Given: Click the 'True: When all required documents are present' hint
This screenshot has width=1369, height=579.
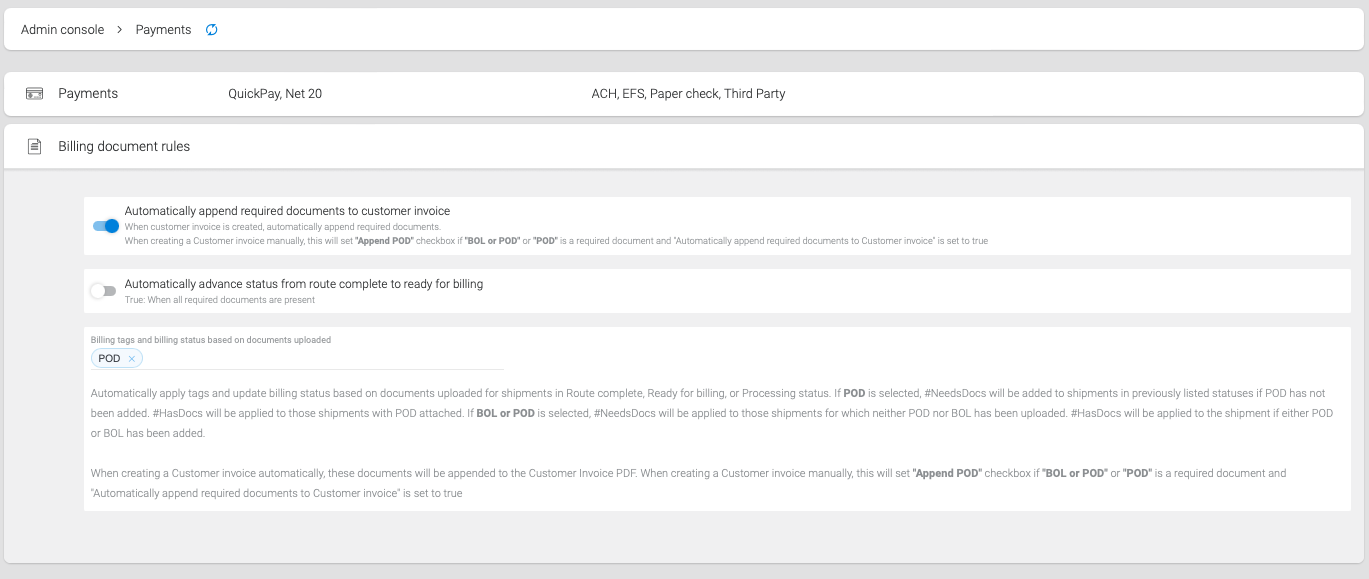Looking at the screenshot, I should click(220, 300).
